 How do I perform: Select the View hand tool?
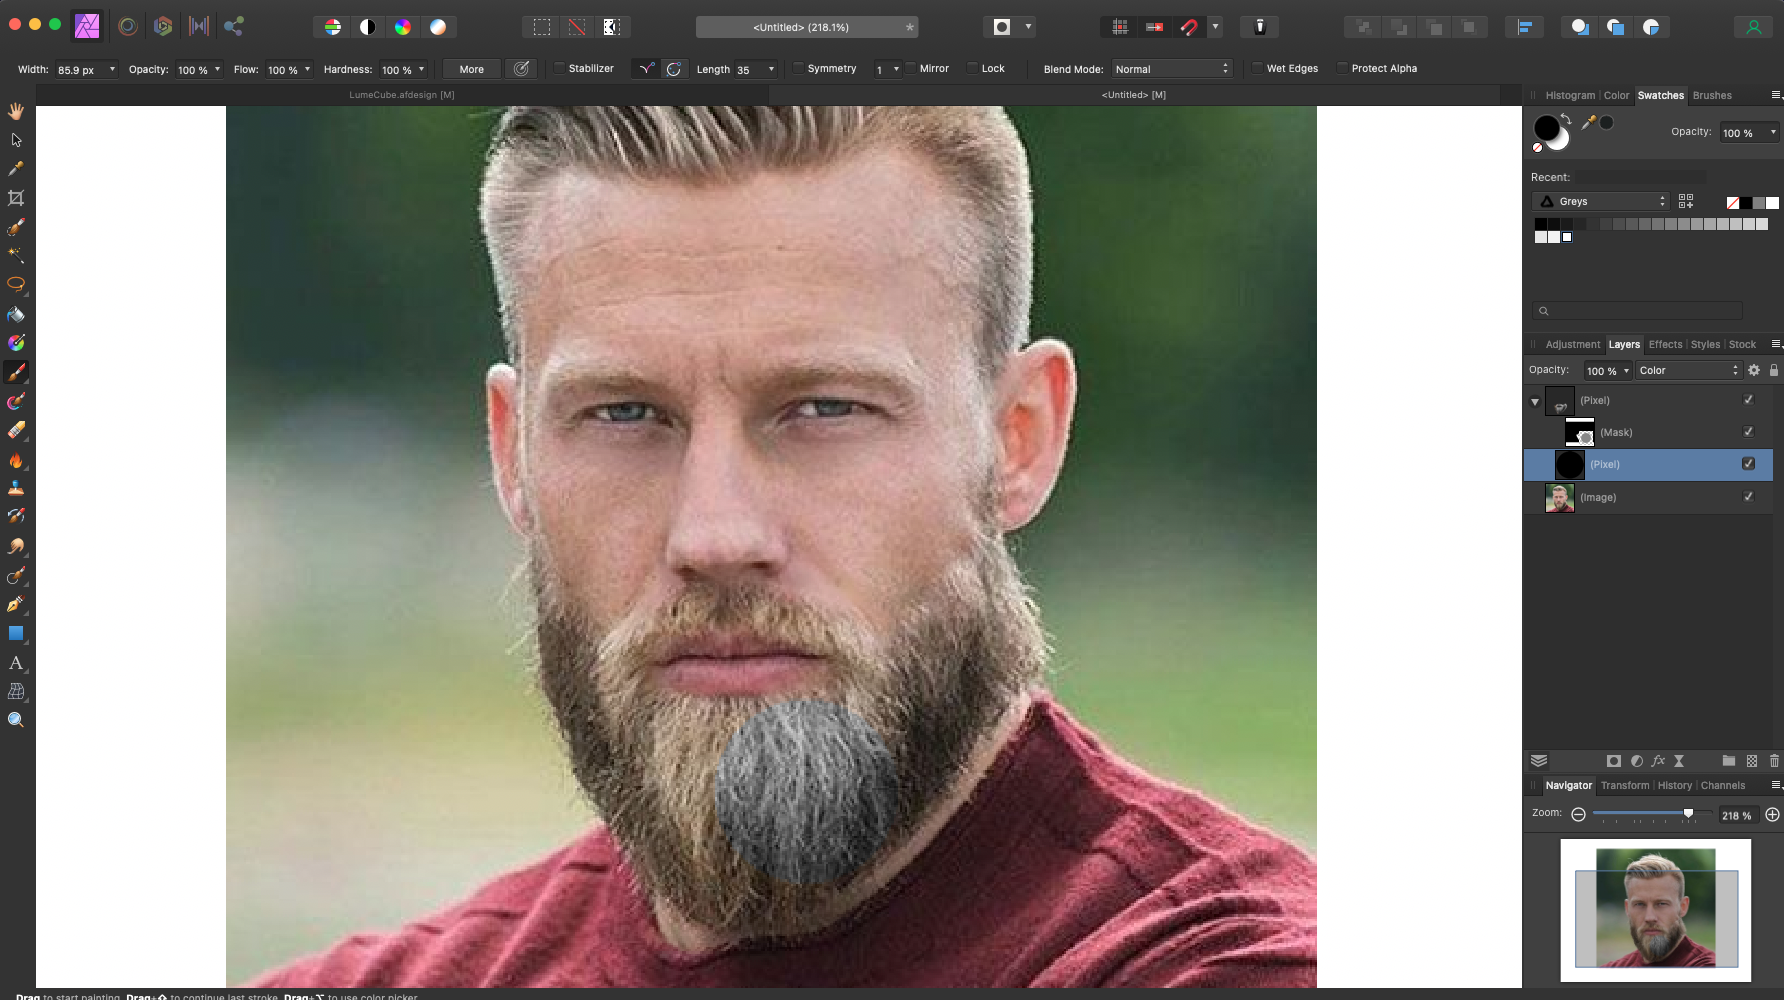click(16, 111)
